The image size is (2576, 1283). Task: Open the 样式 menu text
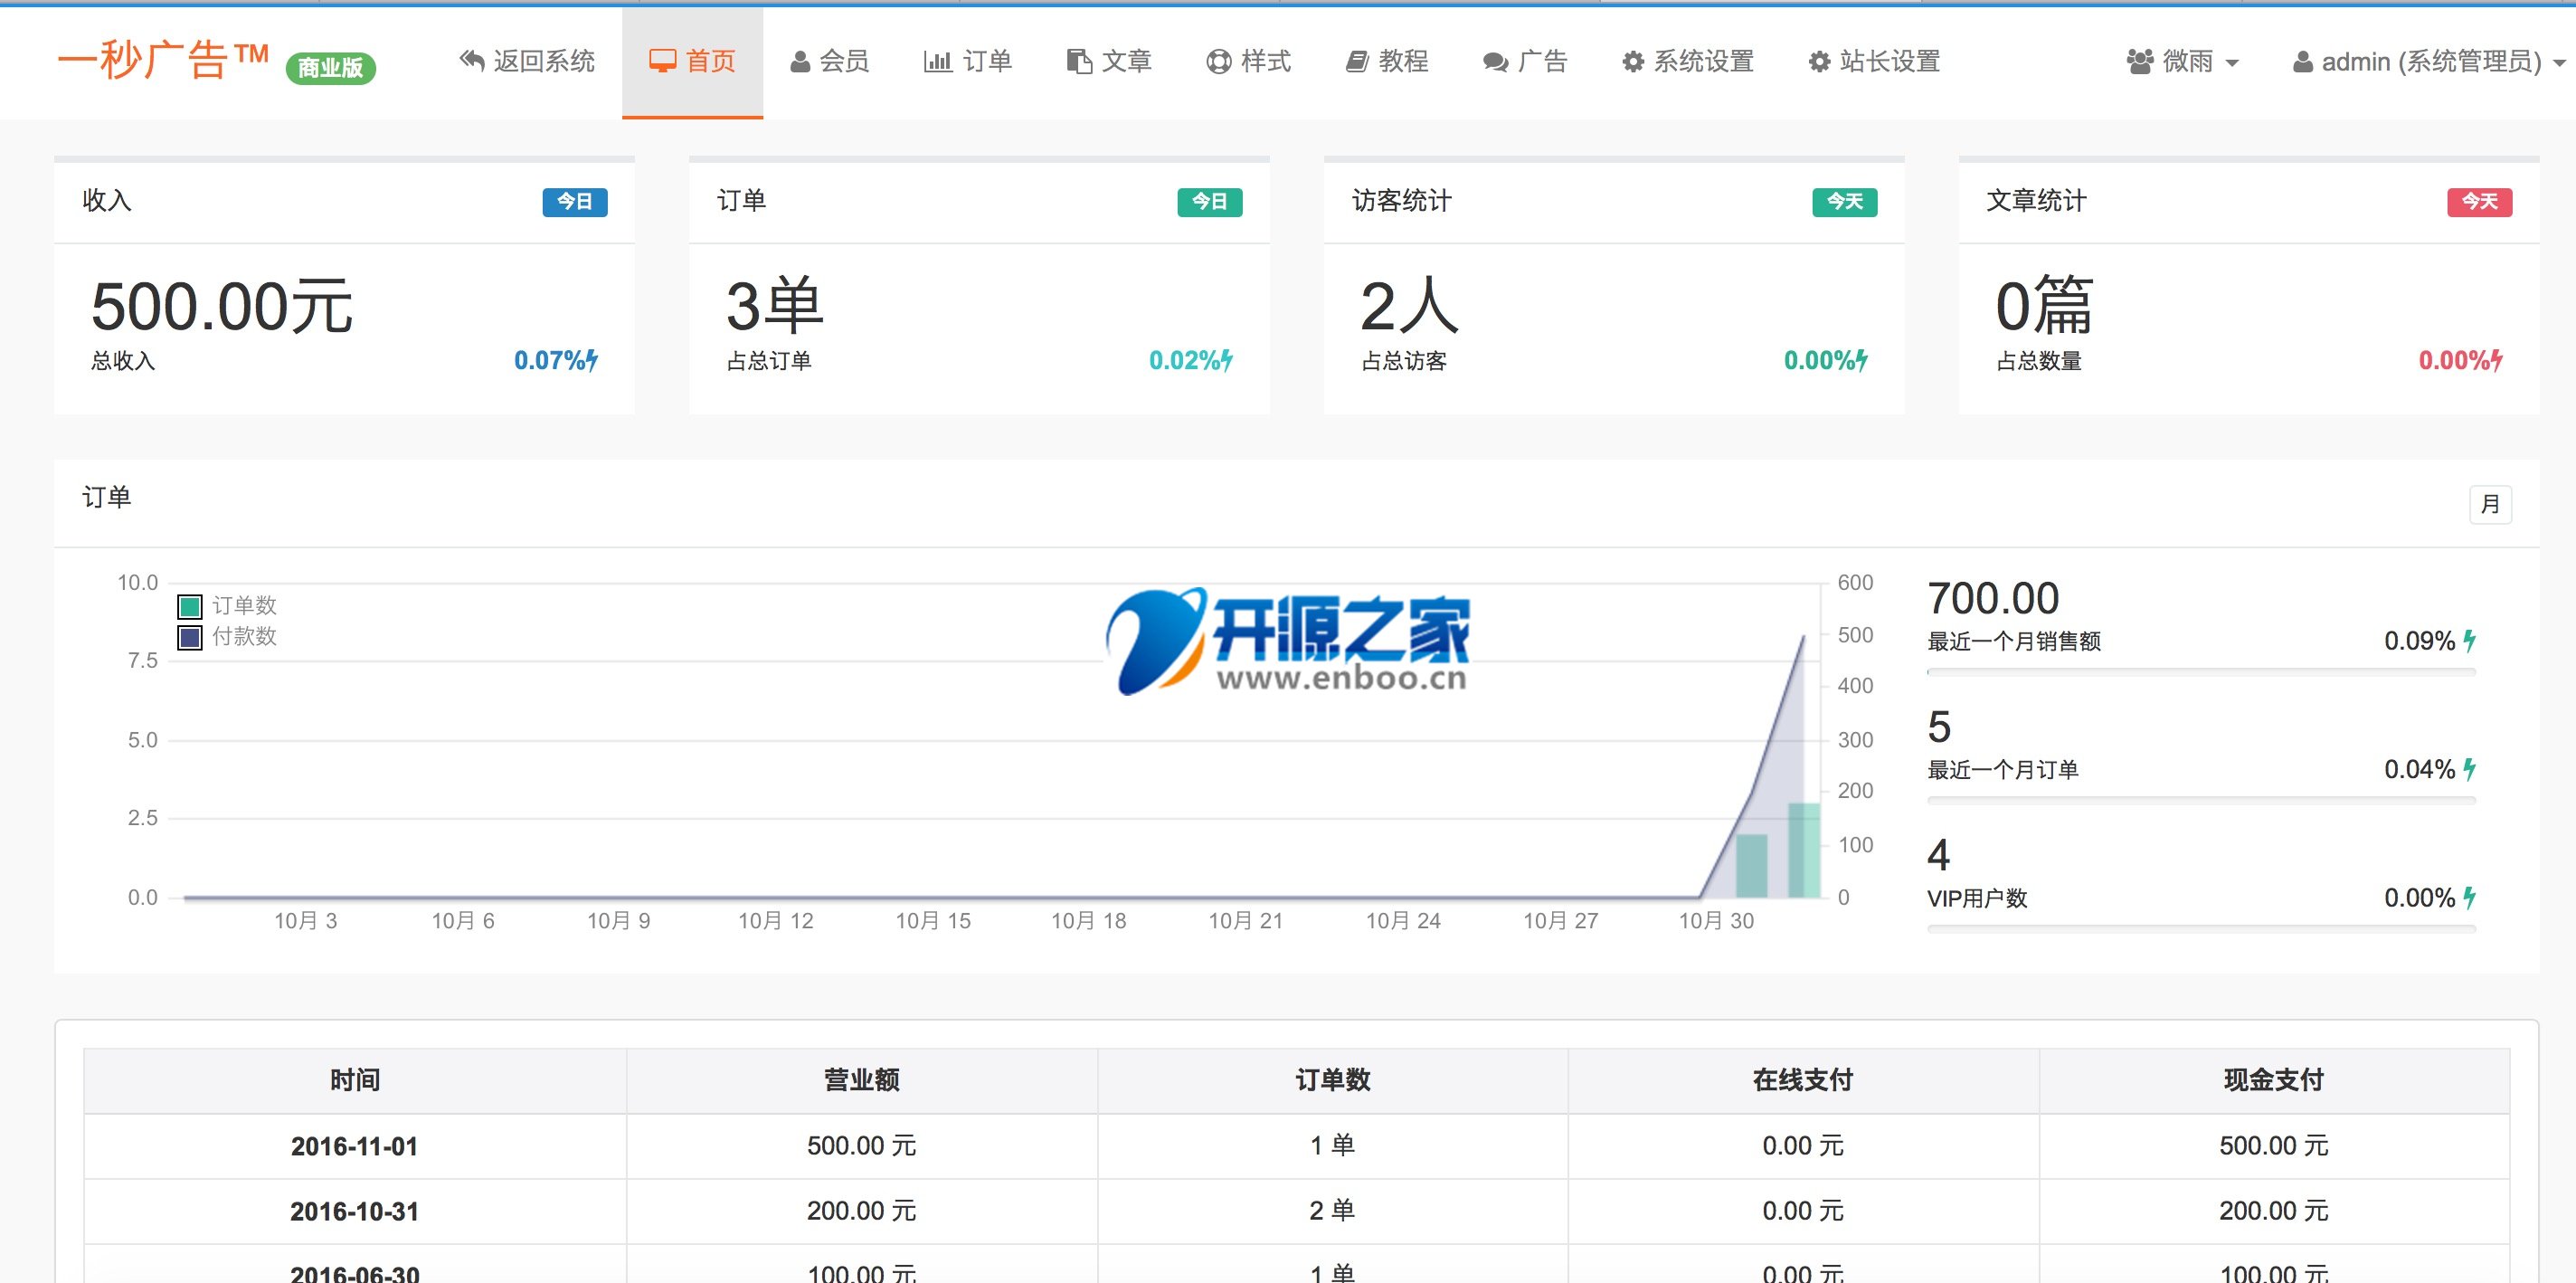click(x=1266, y=61)
